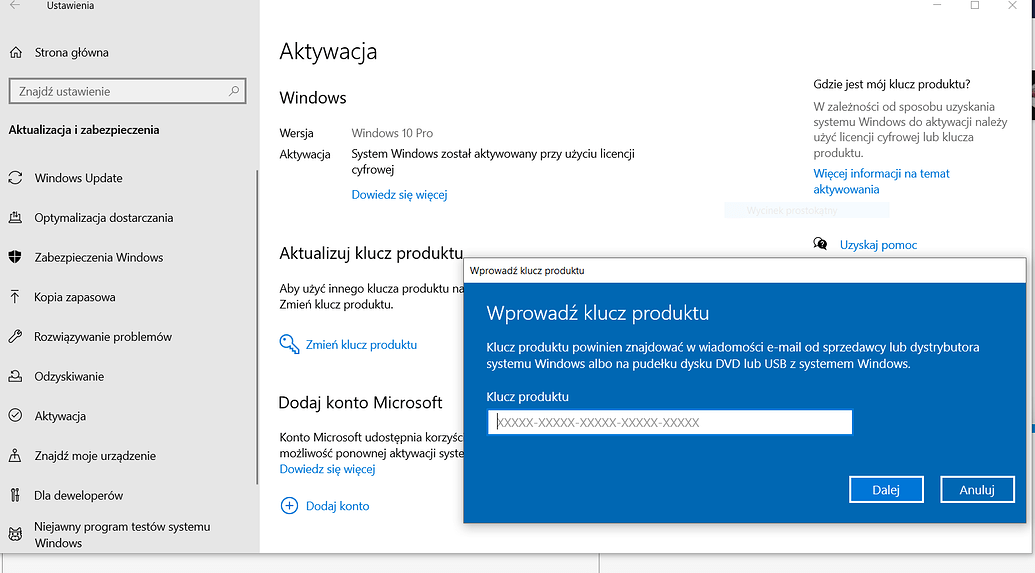
Task: Click the shield icon for Zabezpieczenia Windows
Action: tap(15, 257)
